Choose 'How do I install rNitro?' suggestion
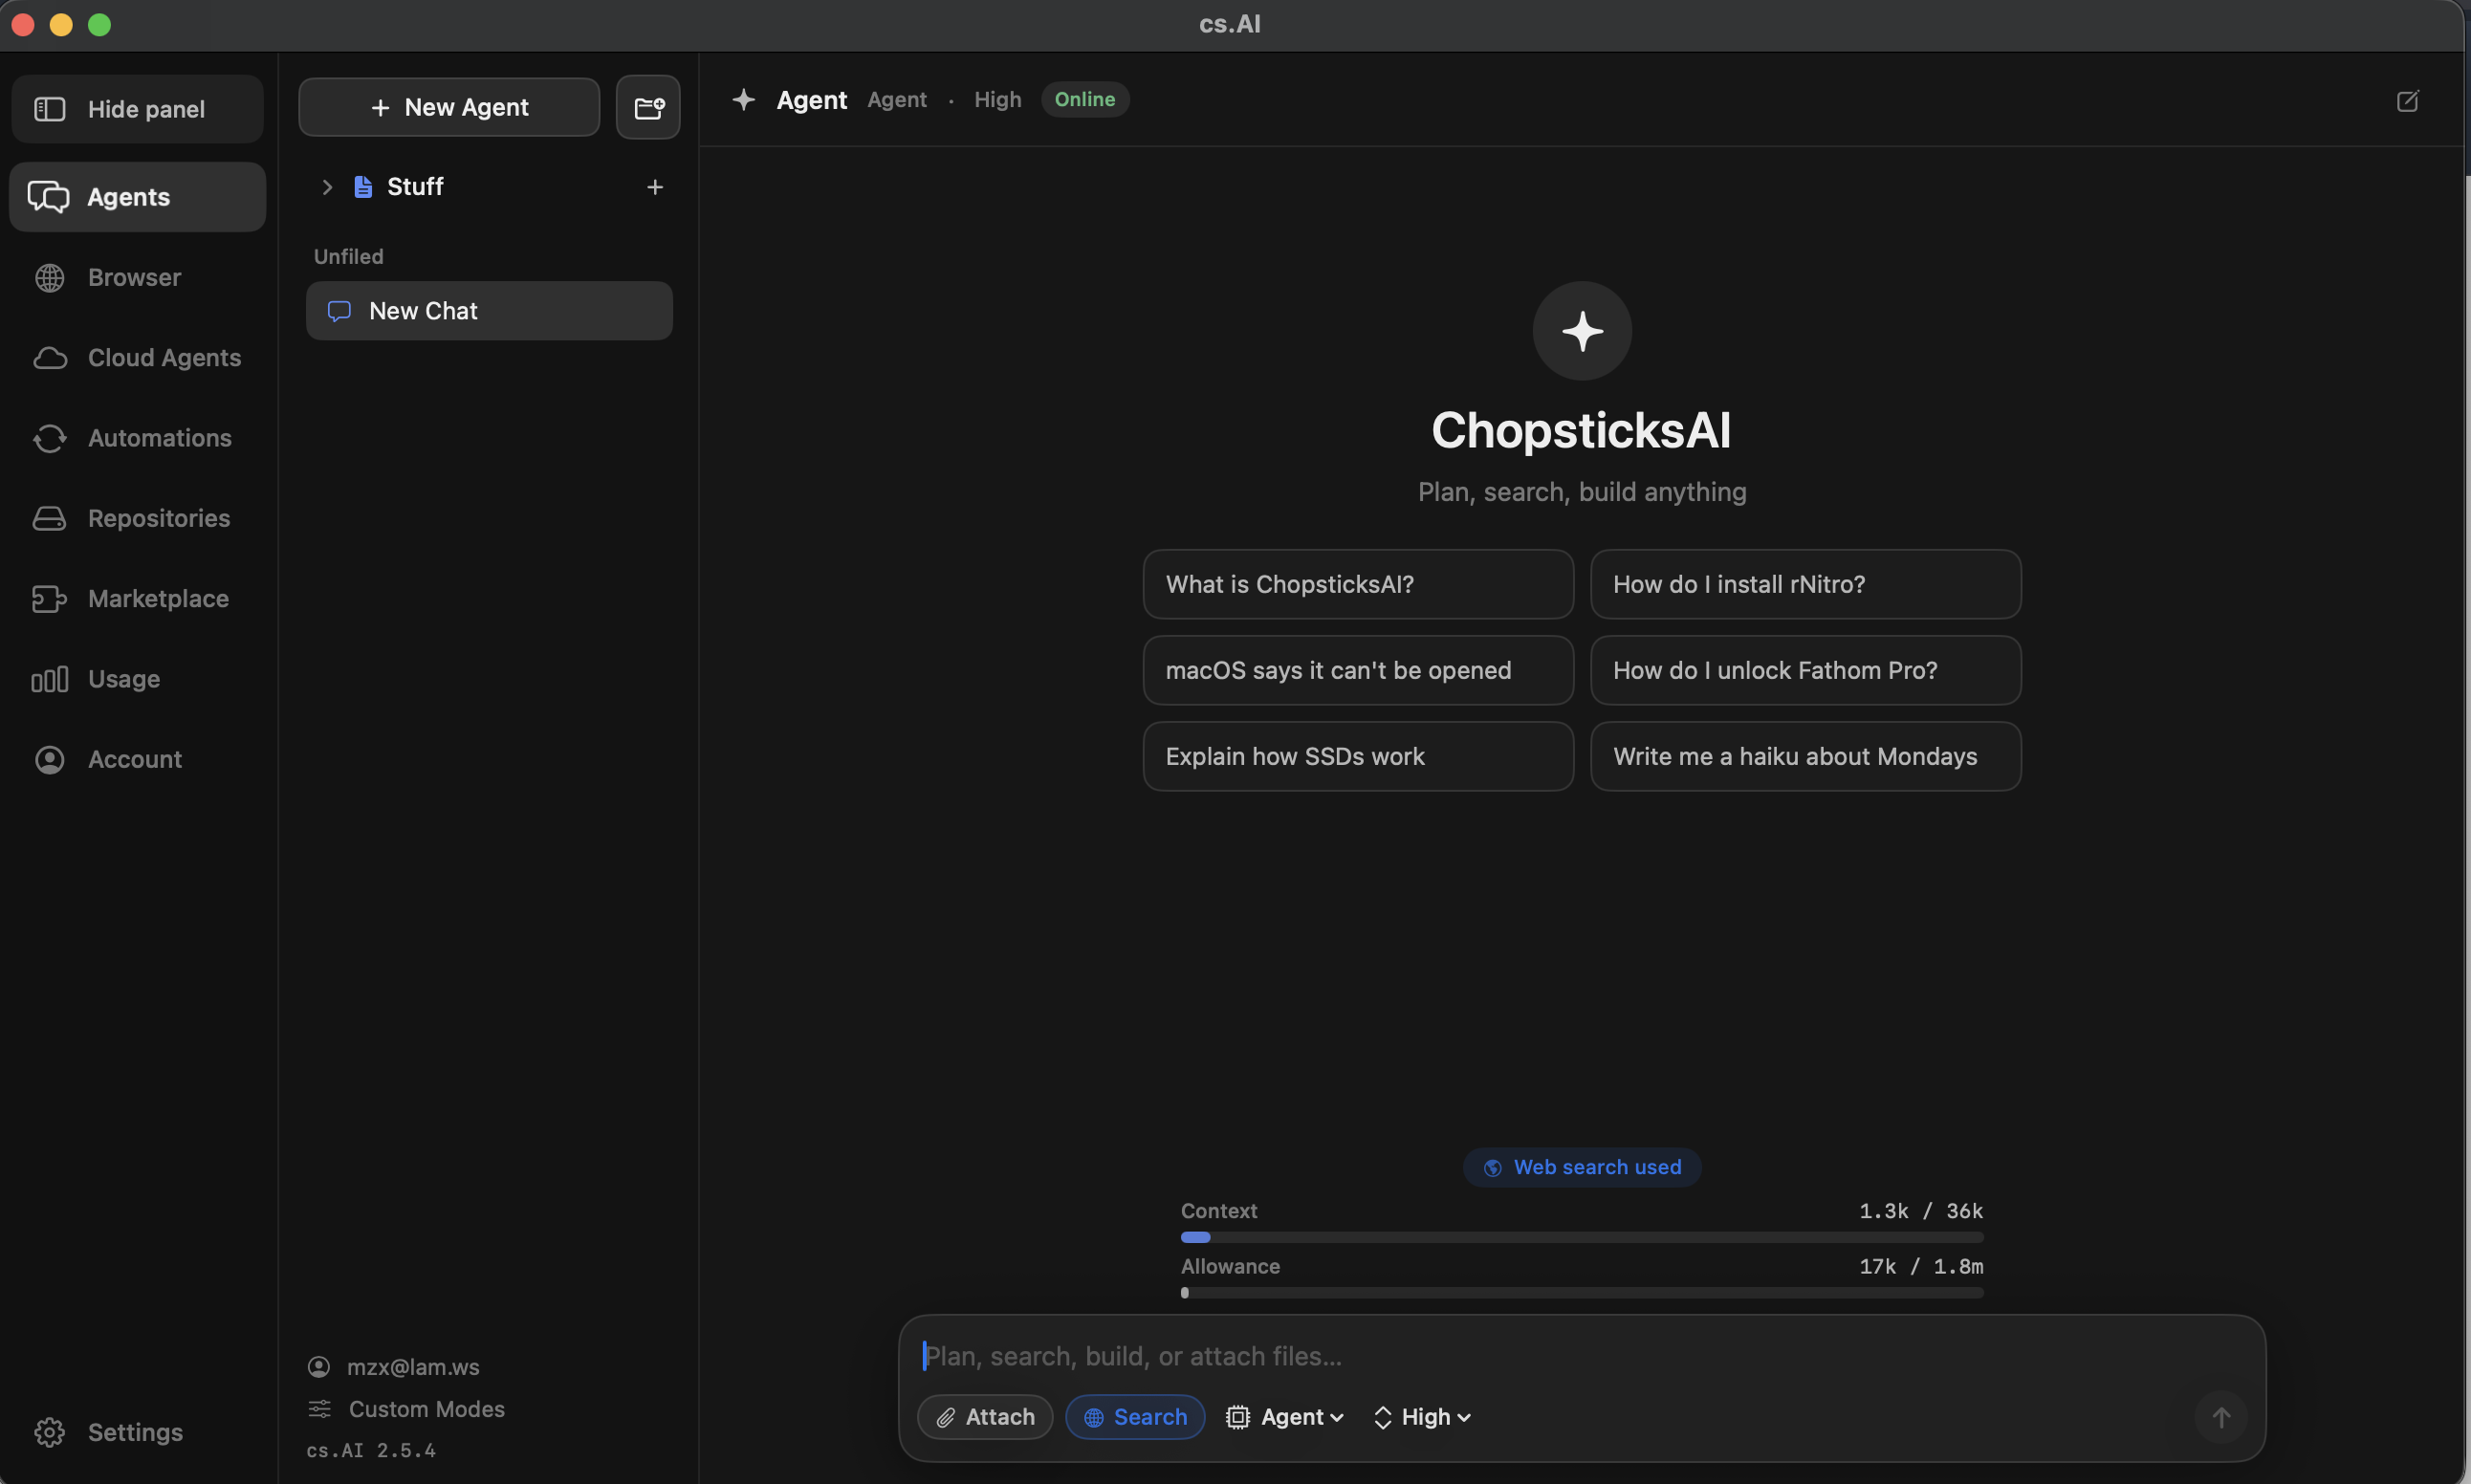 pyautogui.click(x=1805, y=584)
